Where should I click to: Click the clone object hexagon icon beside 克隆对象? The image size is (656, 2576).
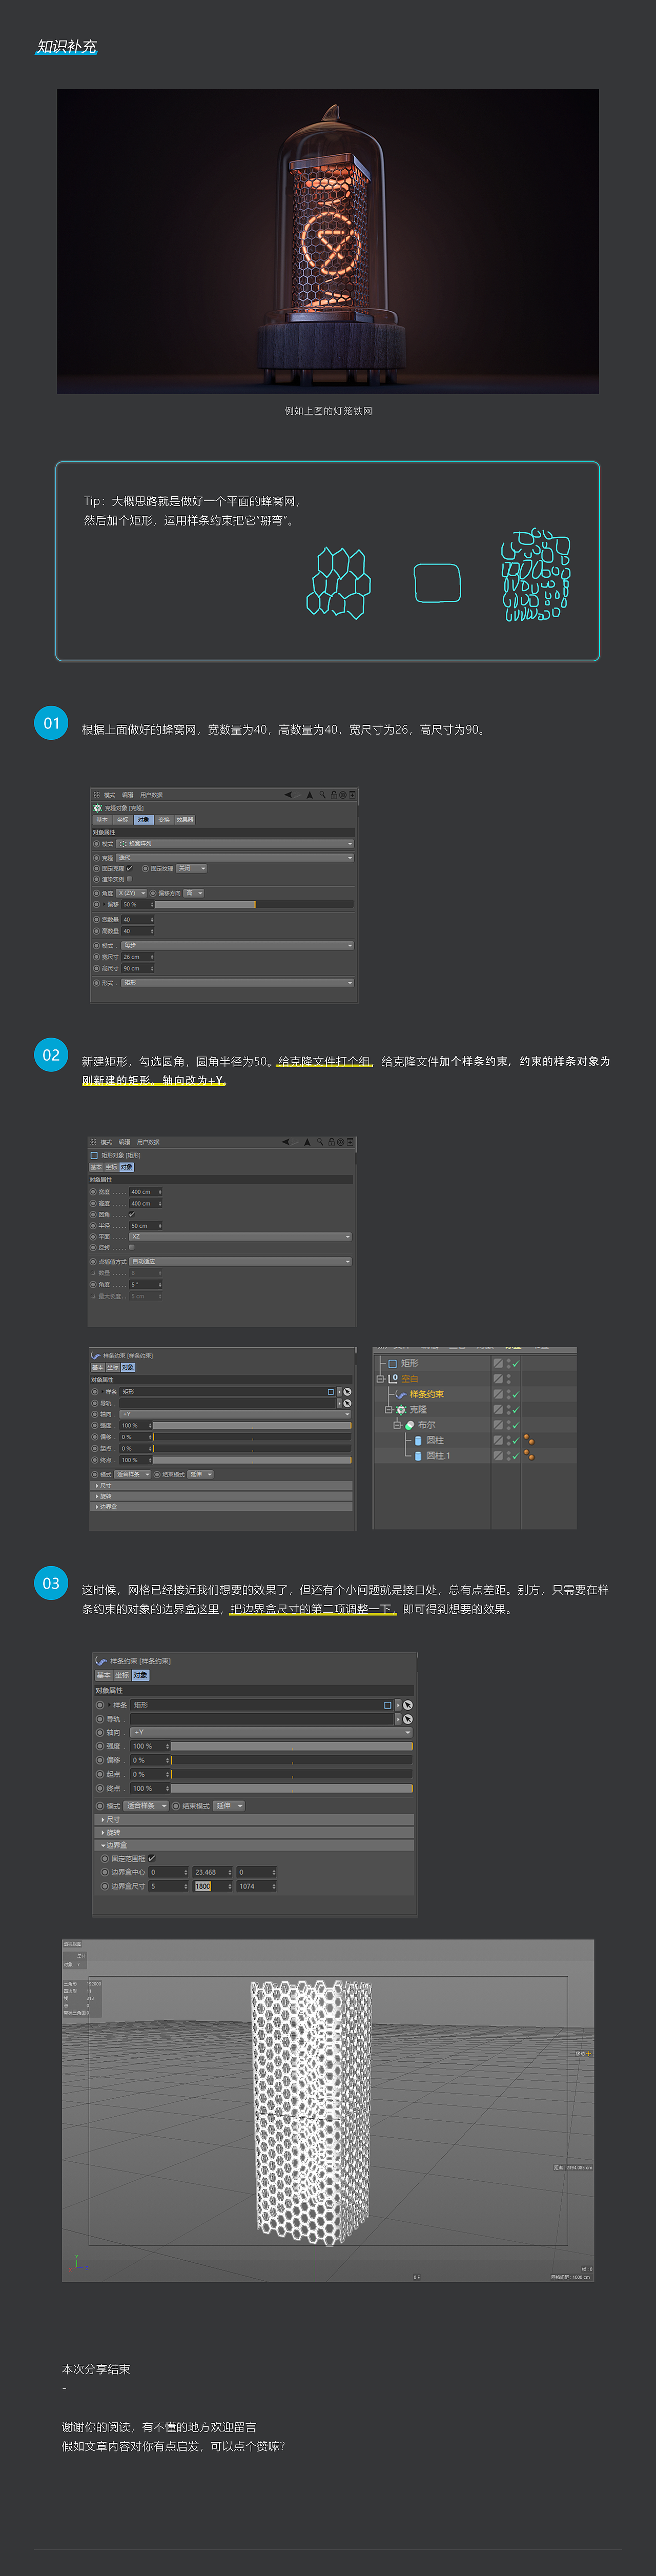click(x=97, y=808)
